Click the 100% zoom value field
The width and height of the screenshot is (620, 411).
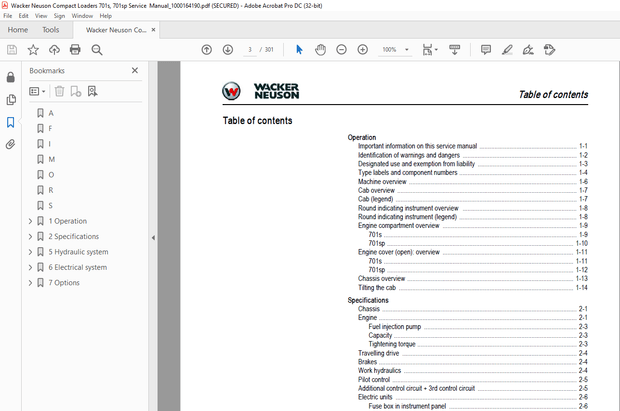[389, 50]
